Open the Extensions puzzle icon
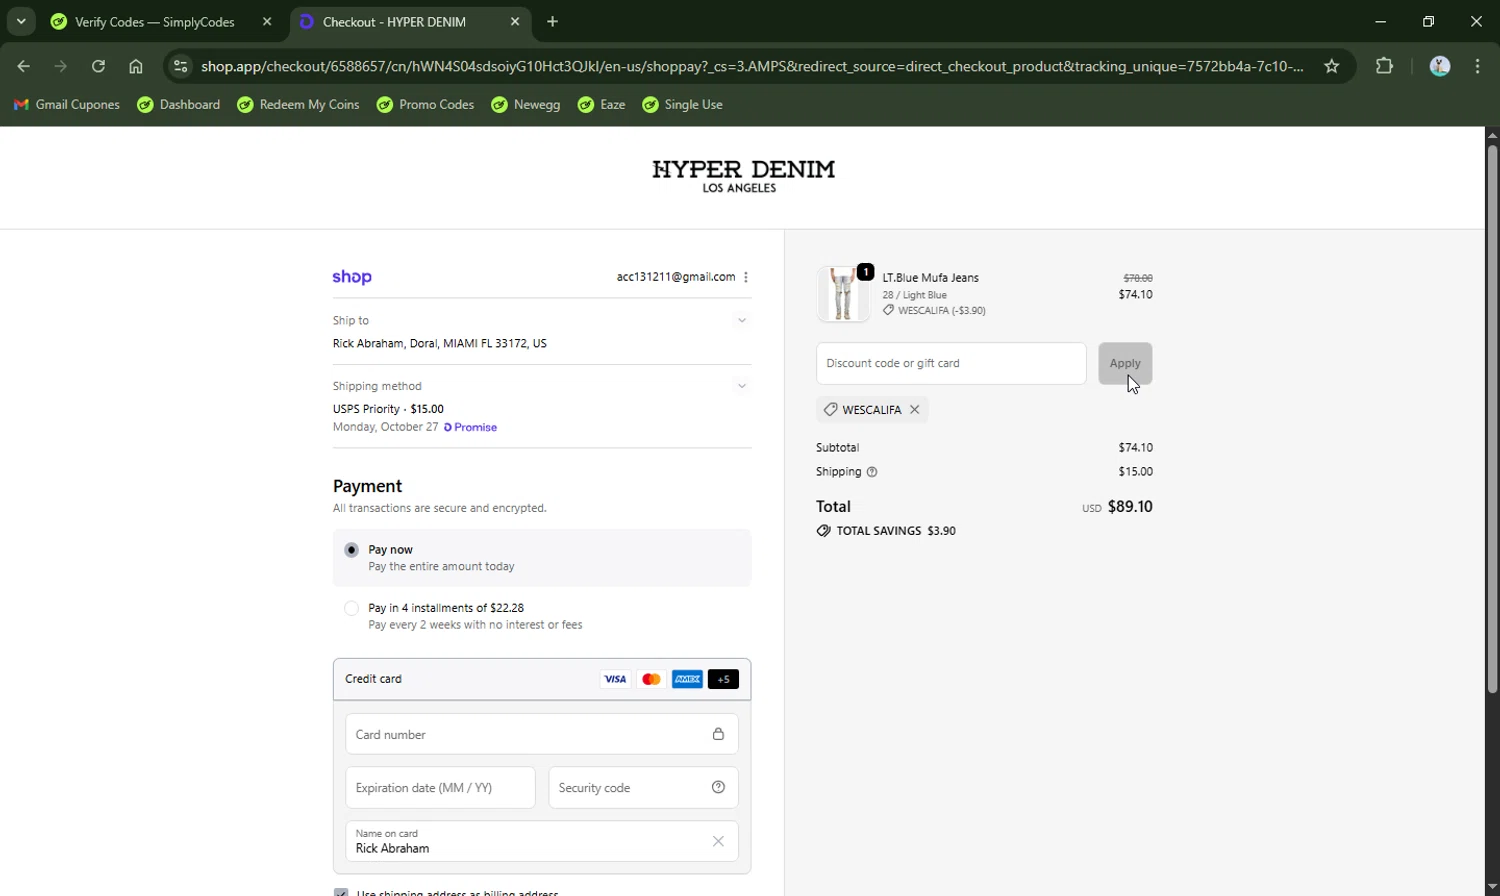Screen dimensions: 1500x896 1384,66
